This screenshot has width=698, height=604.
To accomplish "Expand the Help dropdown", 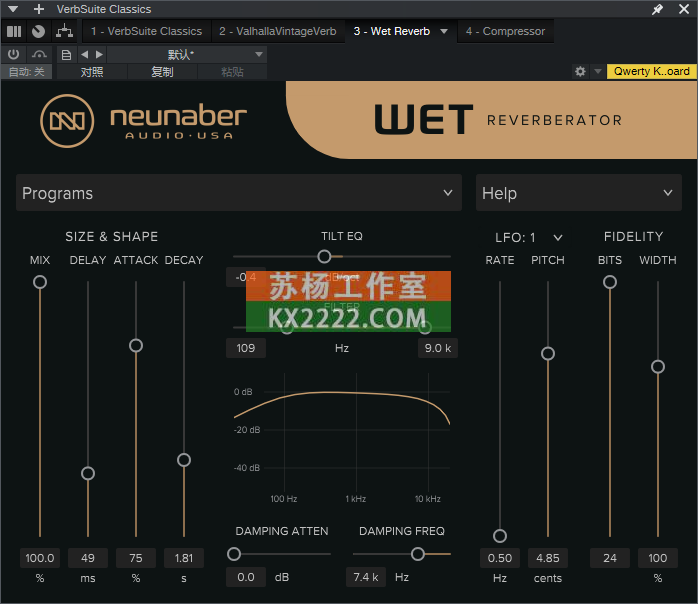I will [579, 193].
